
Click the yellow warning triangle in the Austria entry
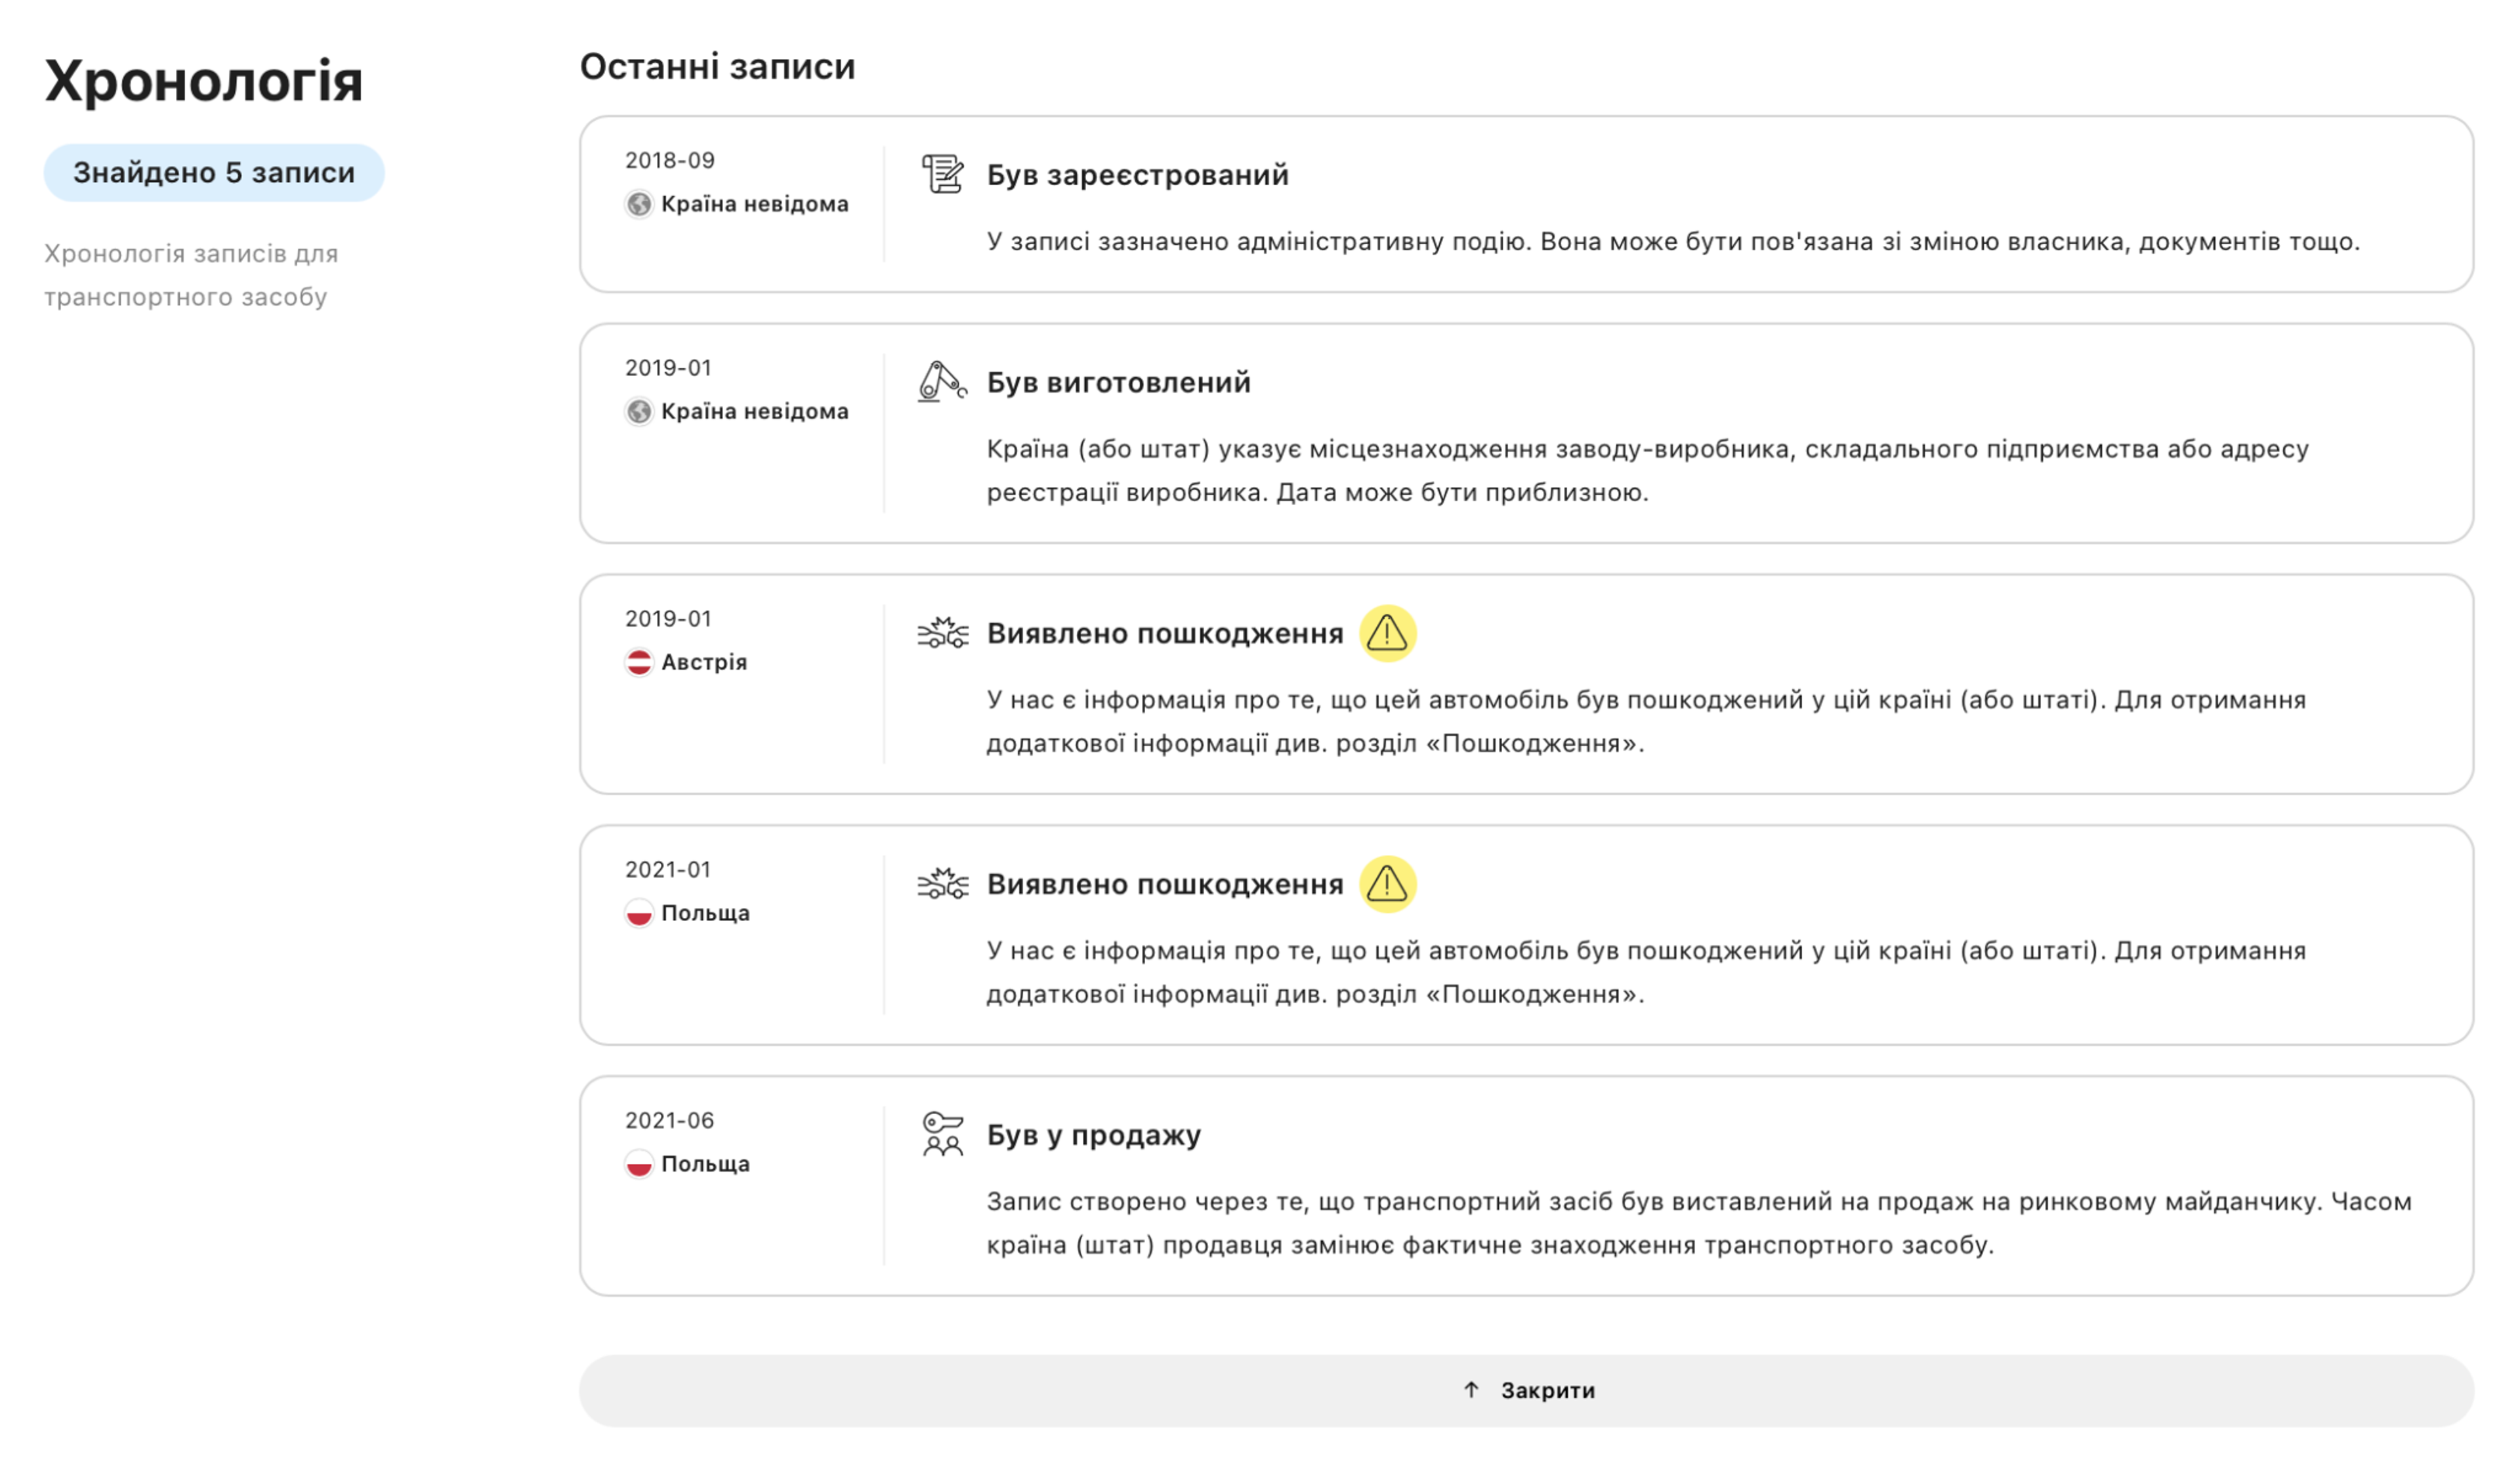pyautogui.click(x=1387, y=633)
